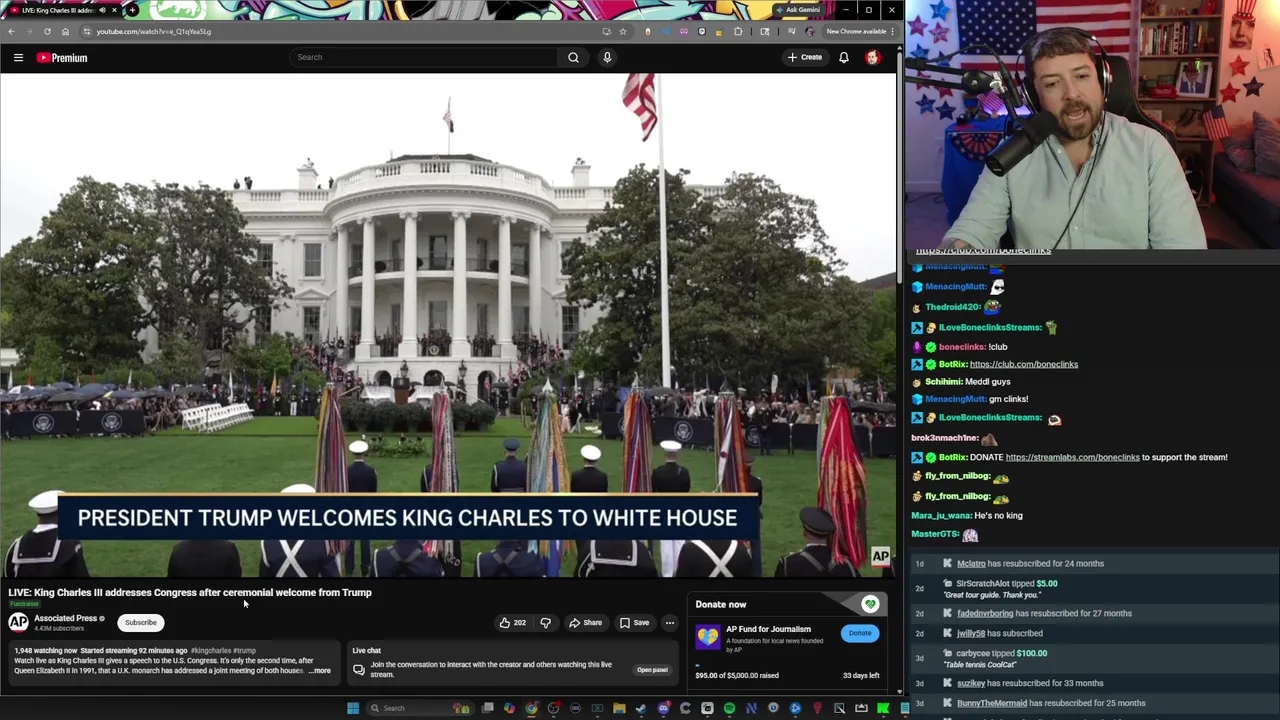
Task: Click fadednvrboring in the event feed
Action: click(985, 614)
